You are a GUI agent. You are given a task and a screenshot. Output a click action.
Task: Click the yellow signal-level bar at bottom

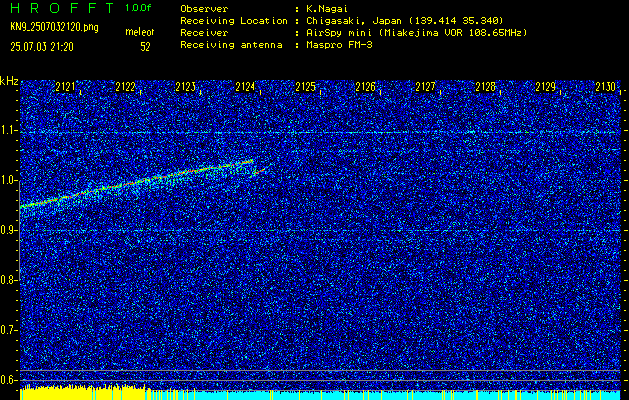84,392
